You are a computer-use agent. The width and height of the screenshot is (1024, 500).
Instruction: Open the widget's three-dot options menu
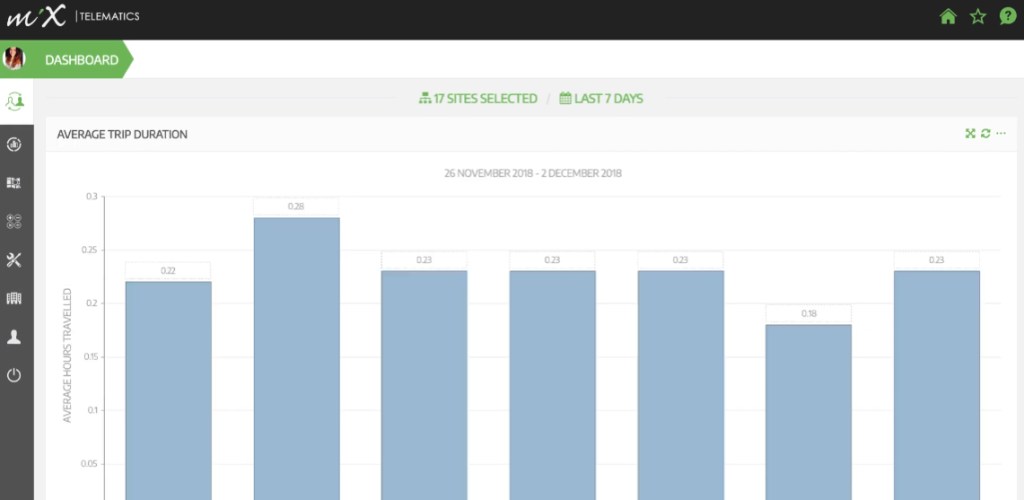tap(1001, 133)
